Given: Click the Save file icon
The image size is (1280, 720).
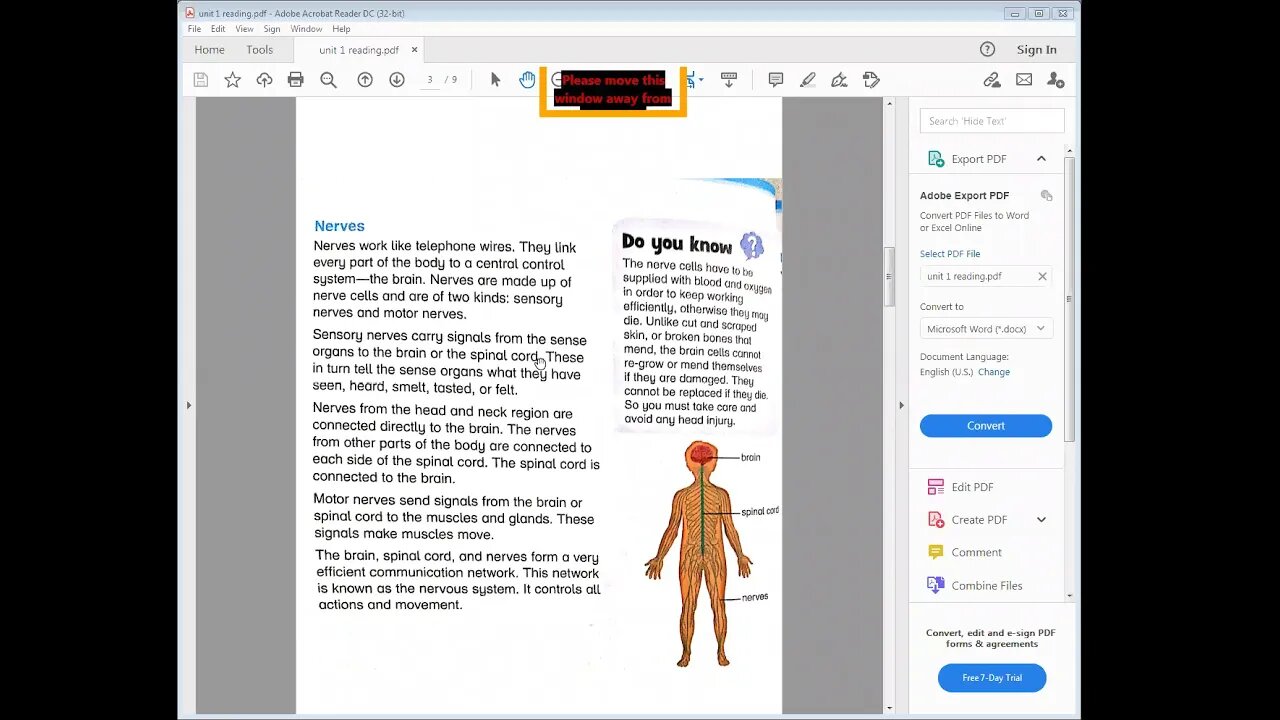Looking at the screenshot, I should click(201, 80).
